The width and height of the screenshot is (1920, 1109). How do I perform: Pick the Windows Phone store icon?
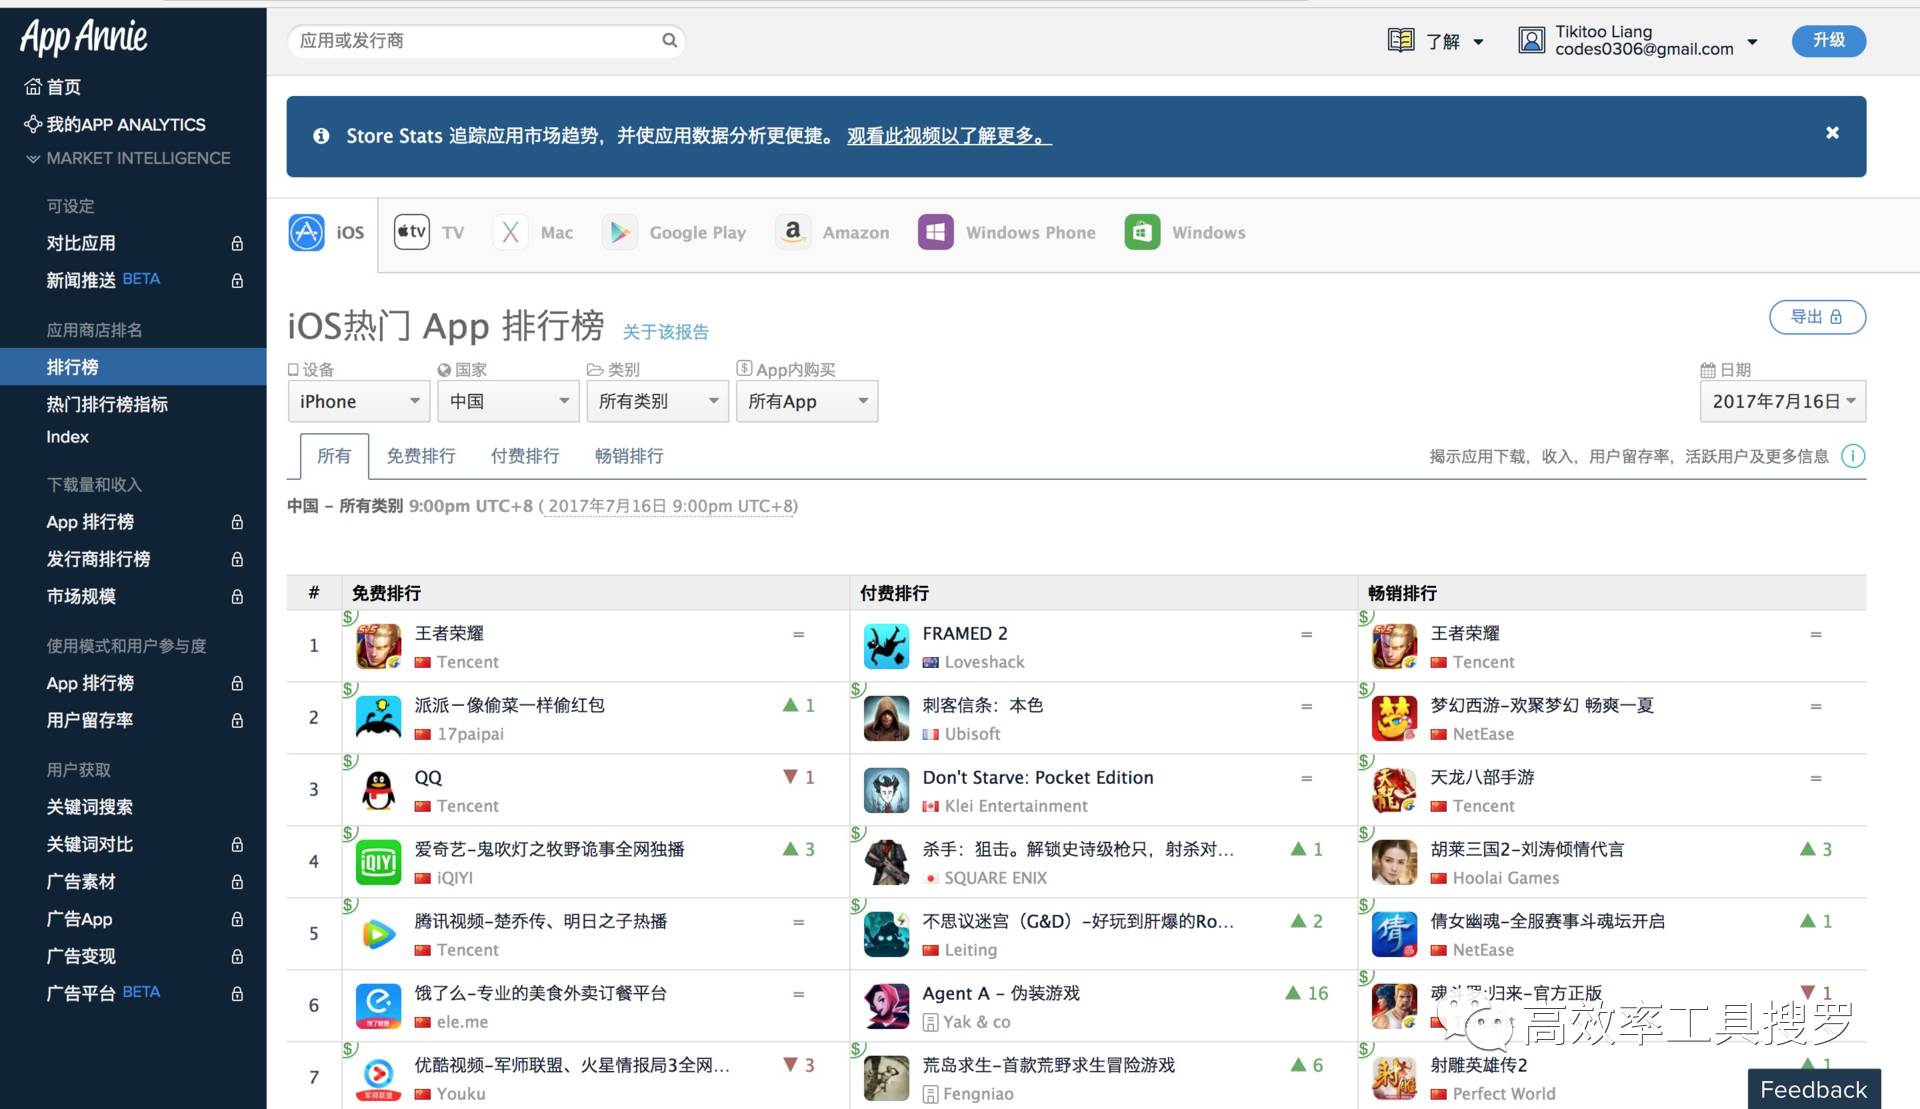(936, 232)
